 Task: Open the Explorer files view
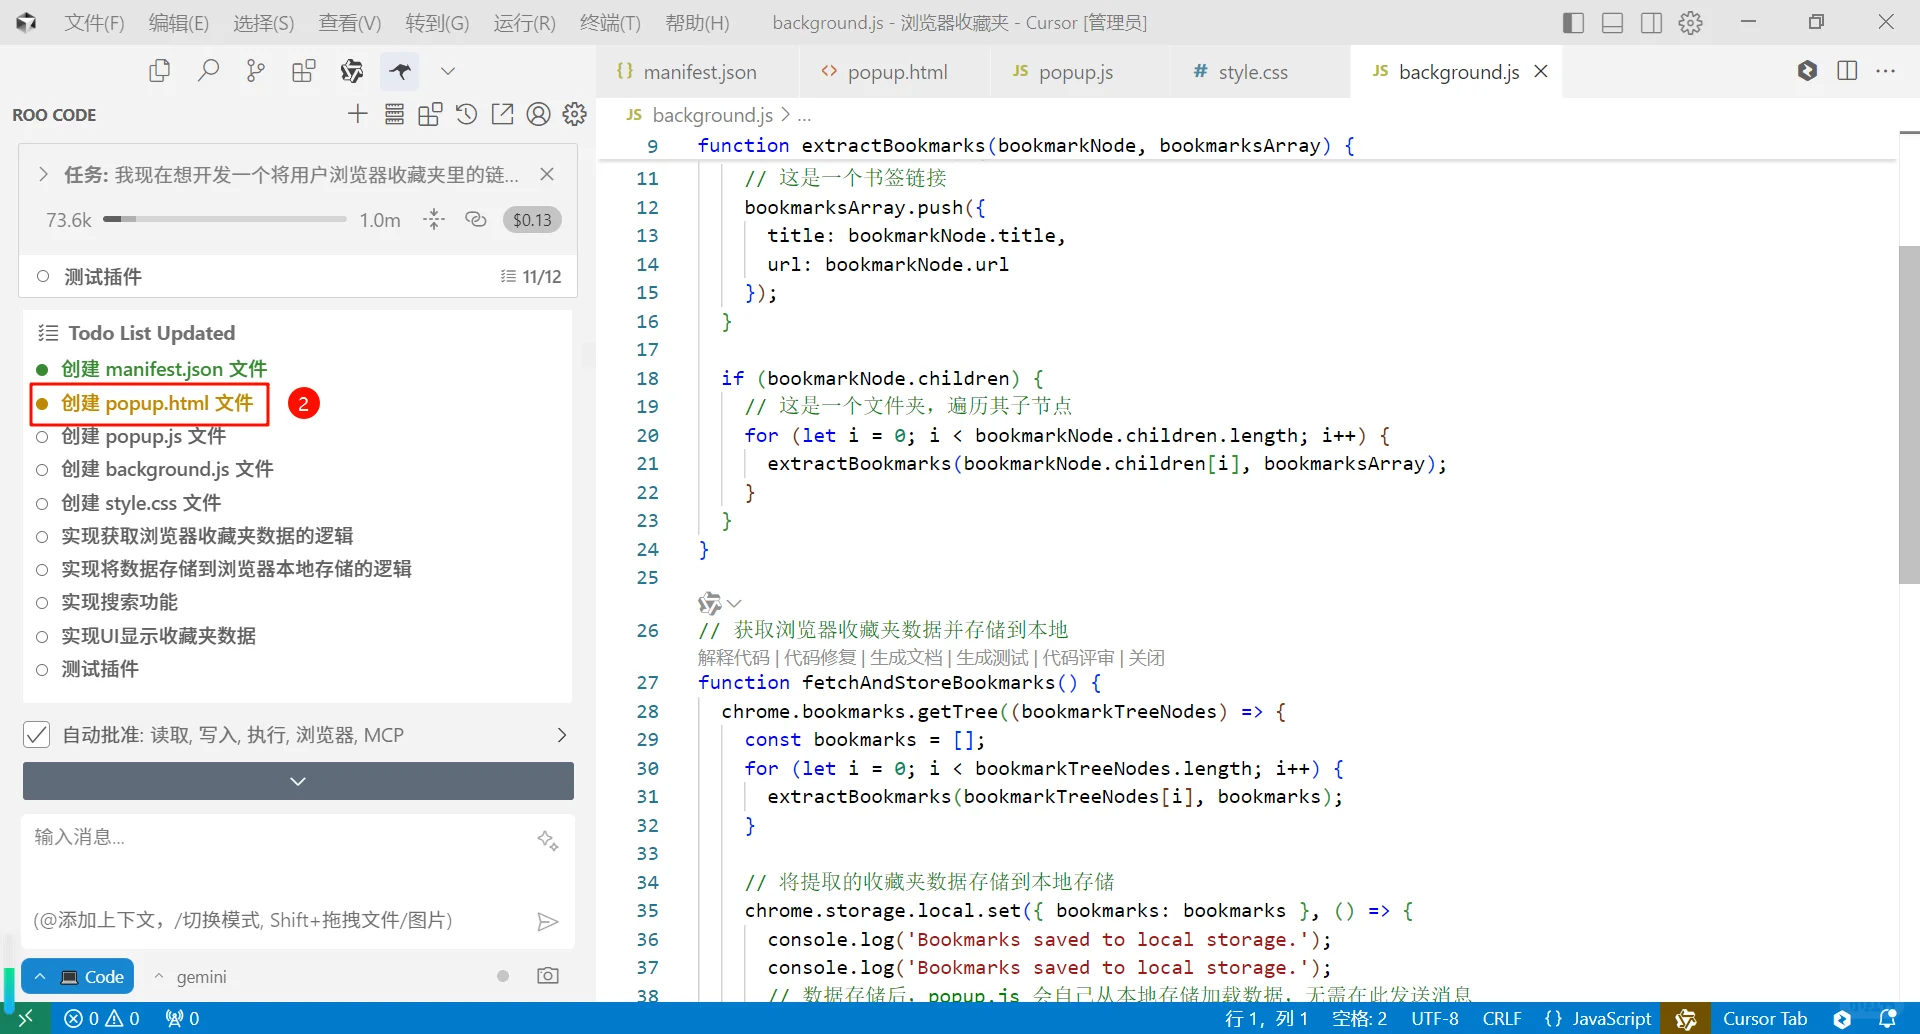pos(159,71)
